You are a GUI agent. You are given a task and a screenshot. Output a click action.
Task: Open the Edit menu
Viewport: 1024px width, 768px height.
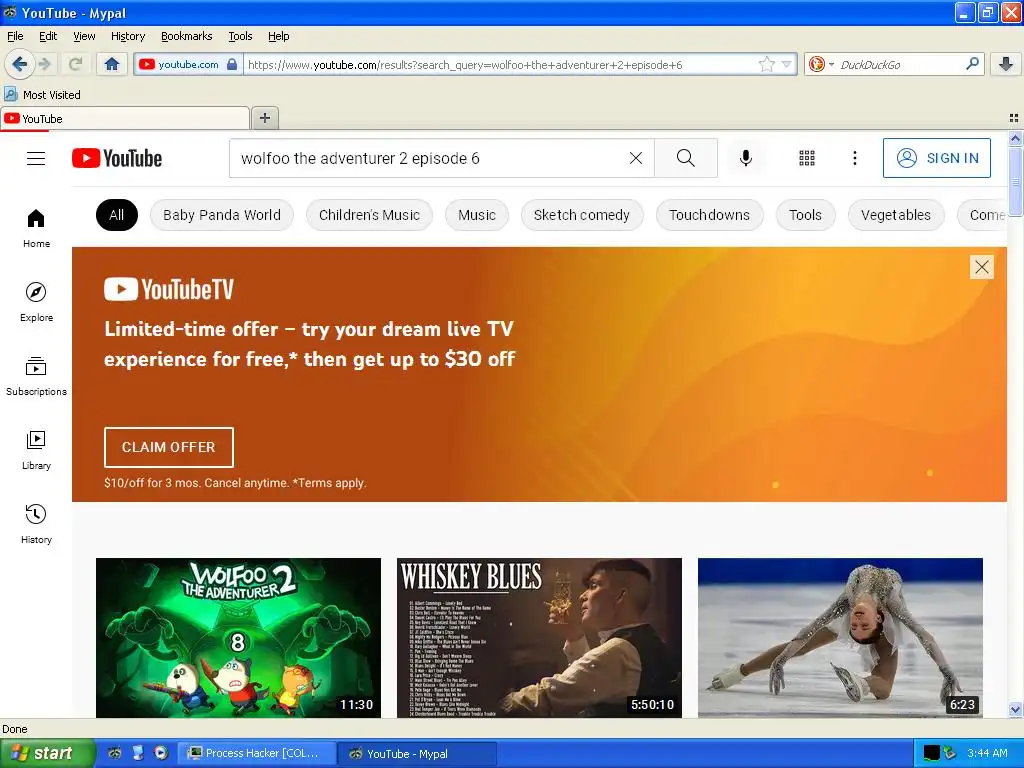pos(48,36)
